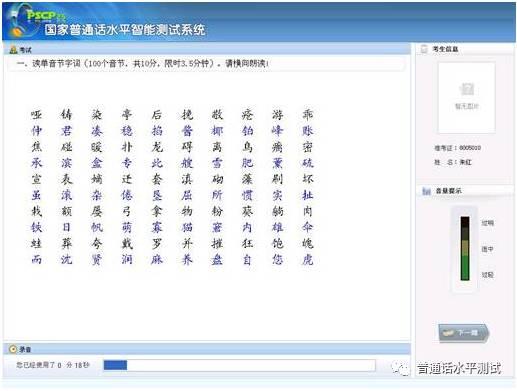
Task: Click the 准考证 number text
Action: click(457, 148)
